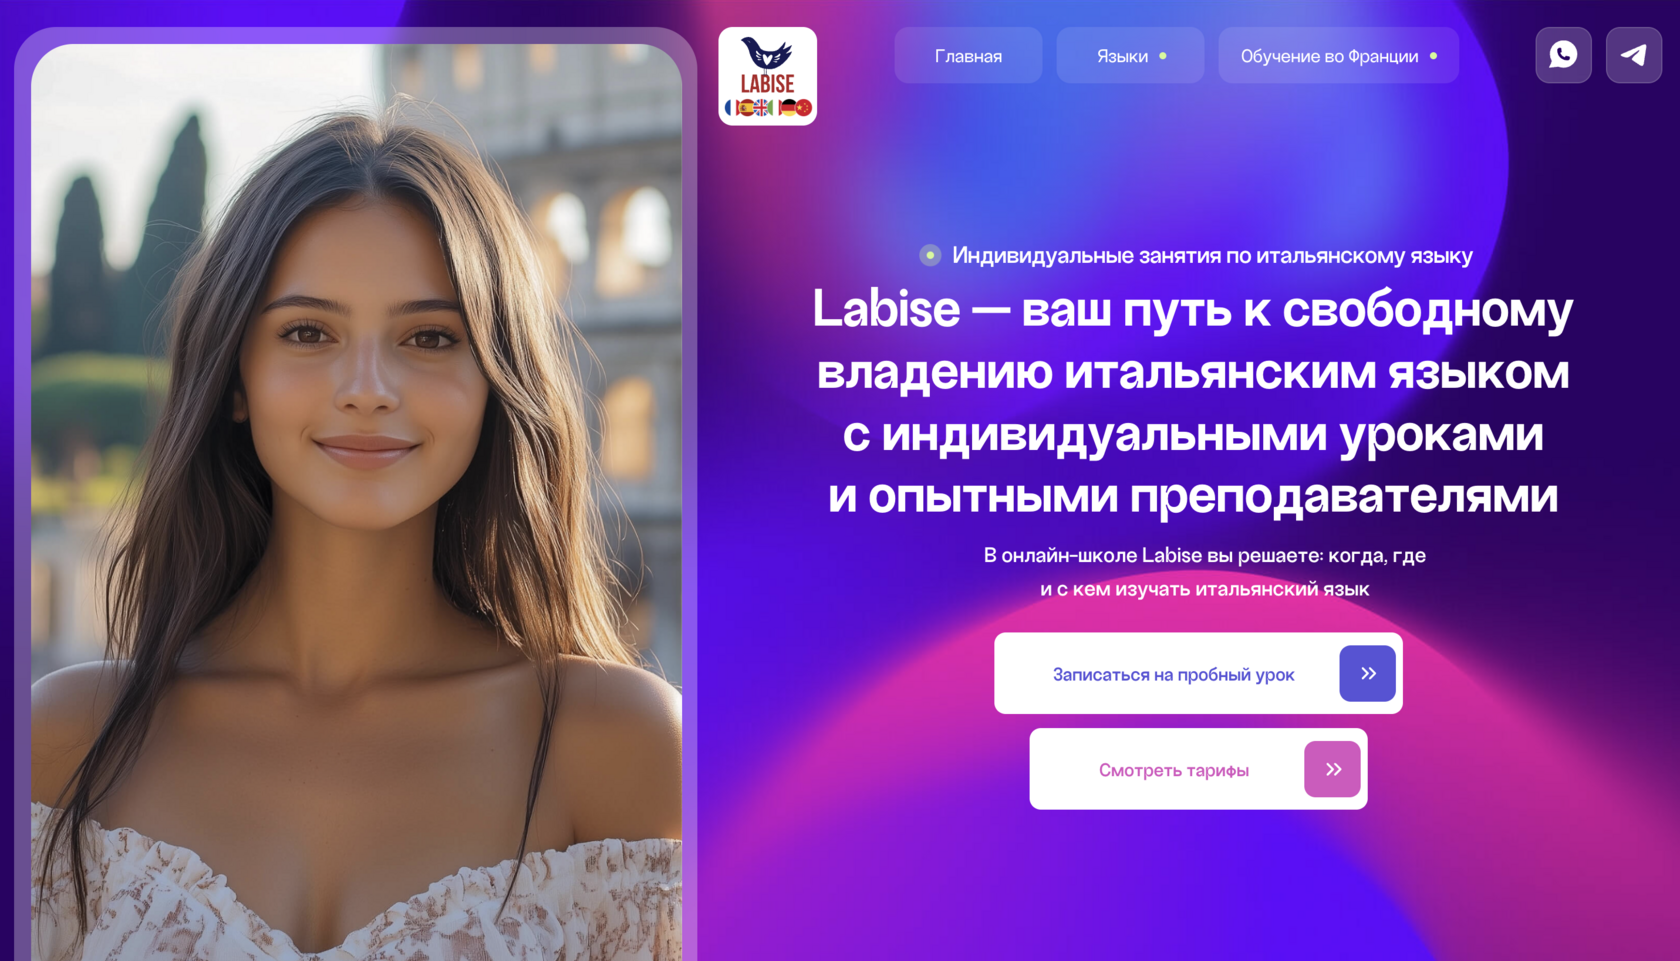
Task: Click the flag icons under the Labise logo
Action: [x=767, y=107]
